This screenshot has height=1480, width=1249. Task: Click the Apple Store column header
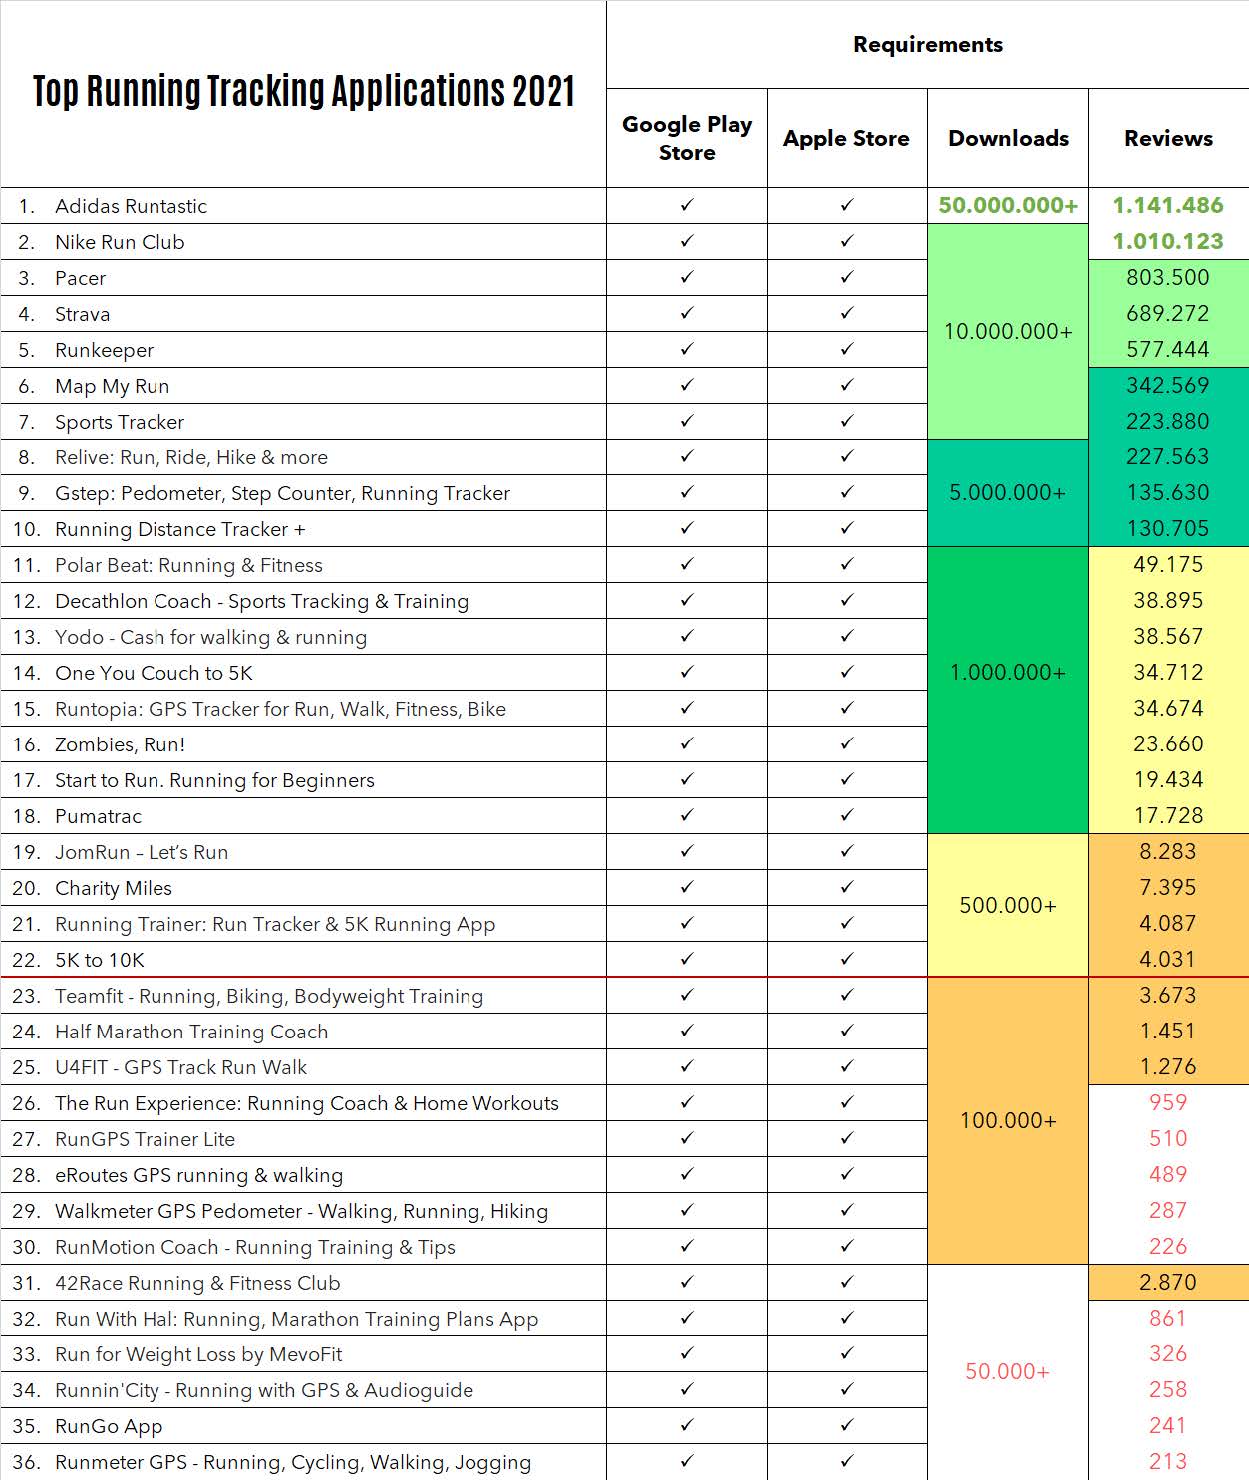847,138
